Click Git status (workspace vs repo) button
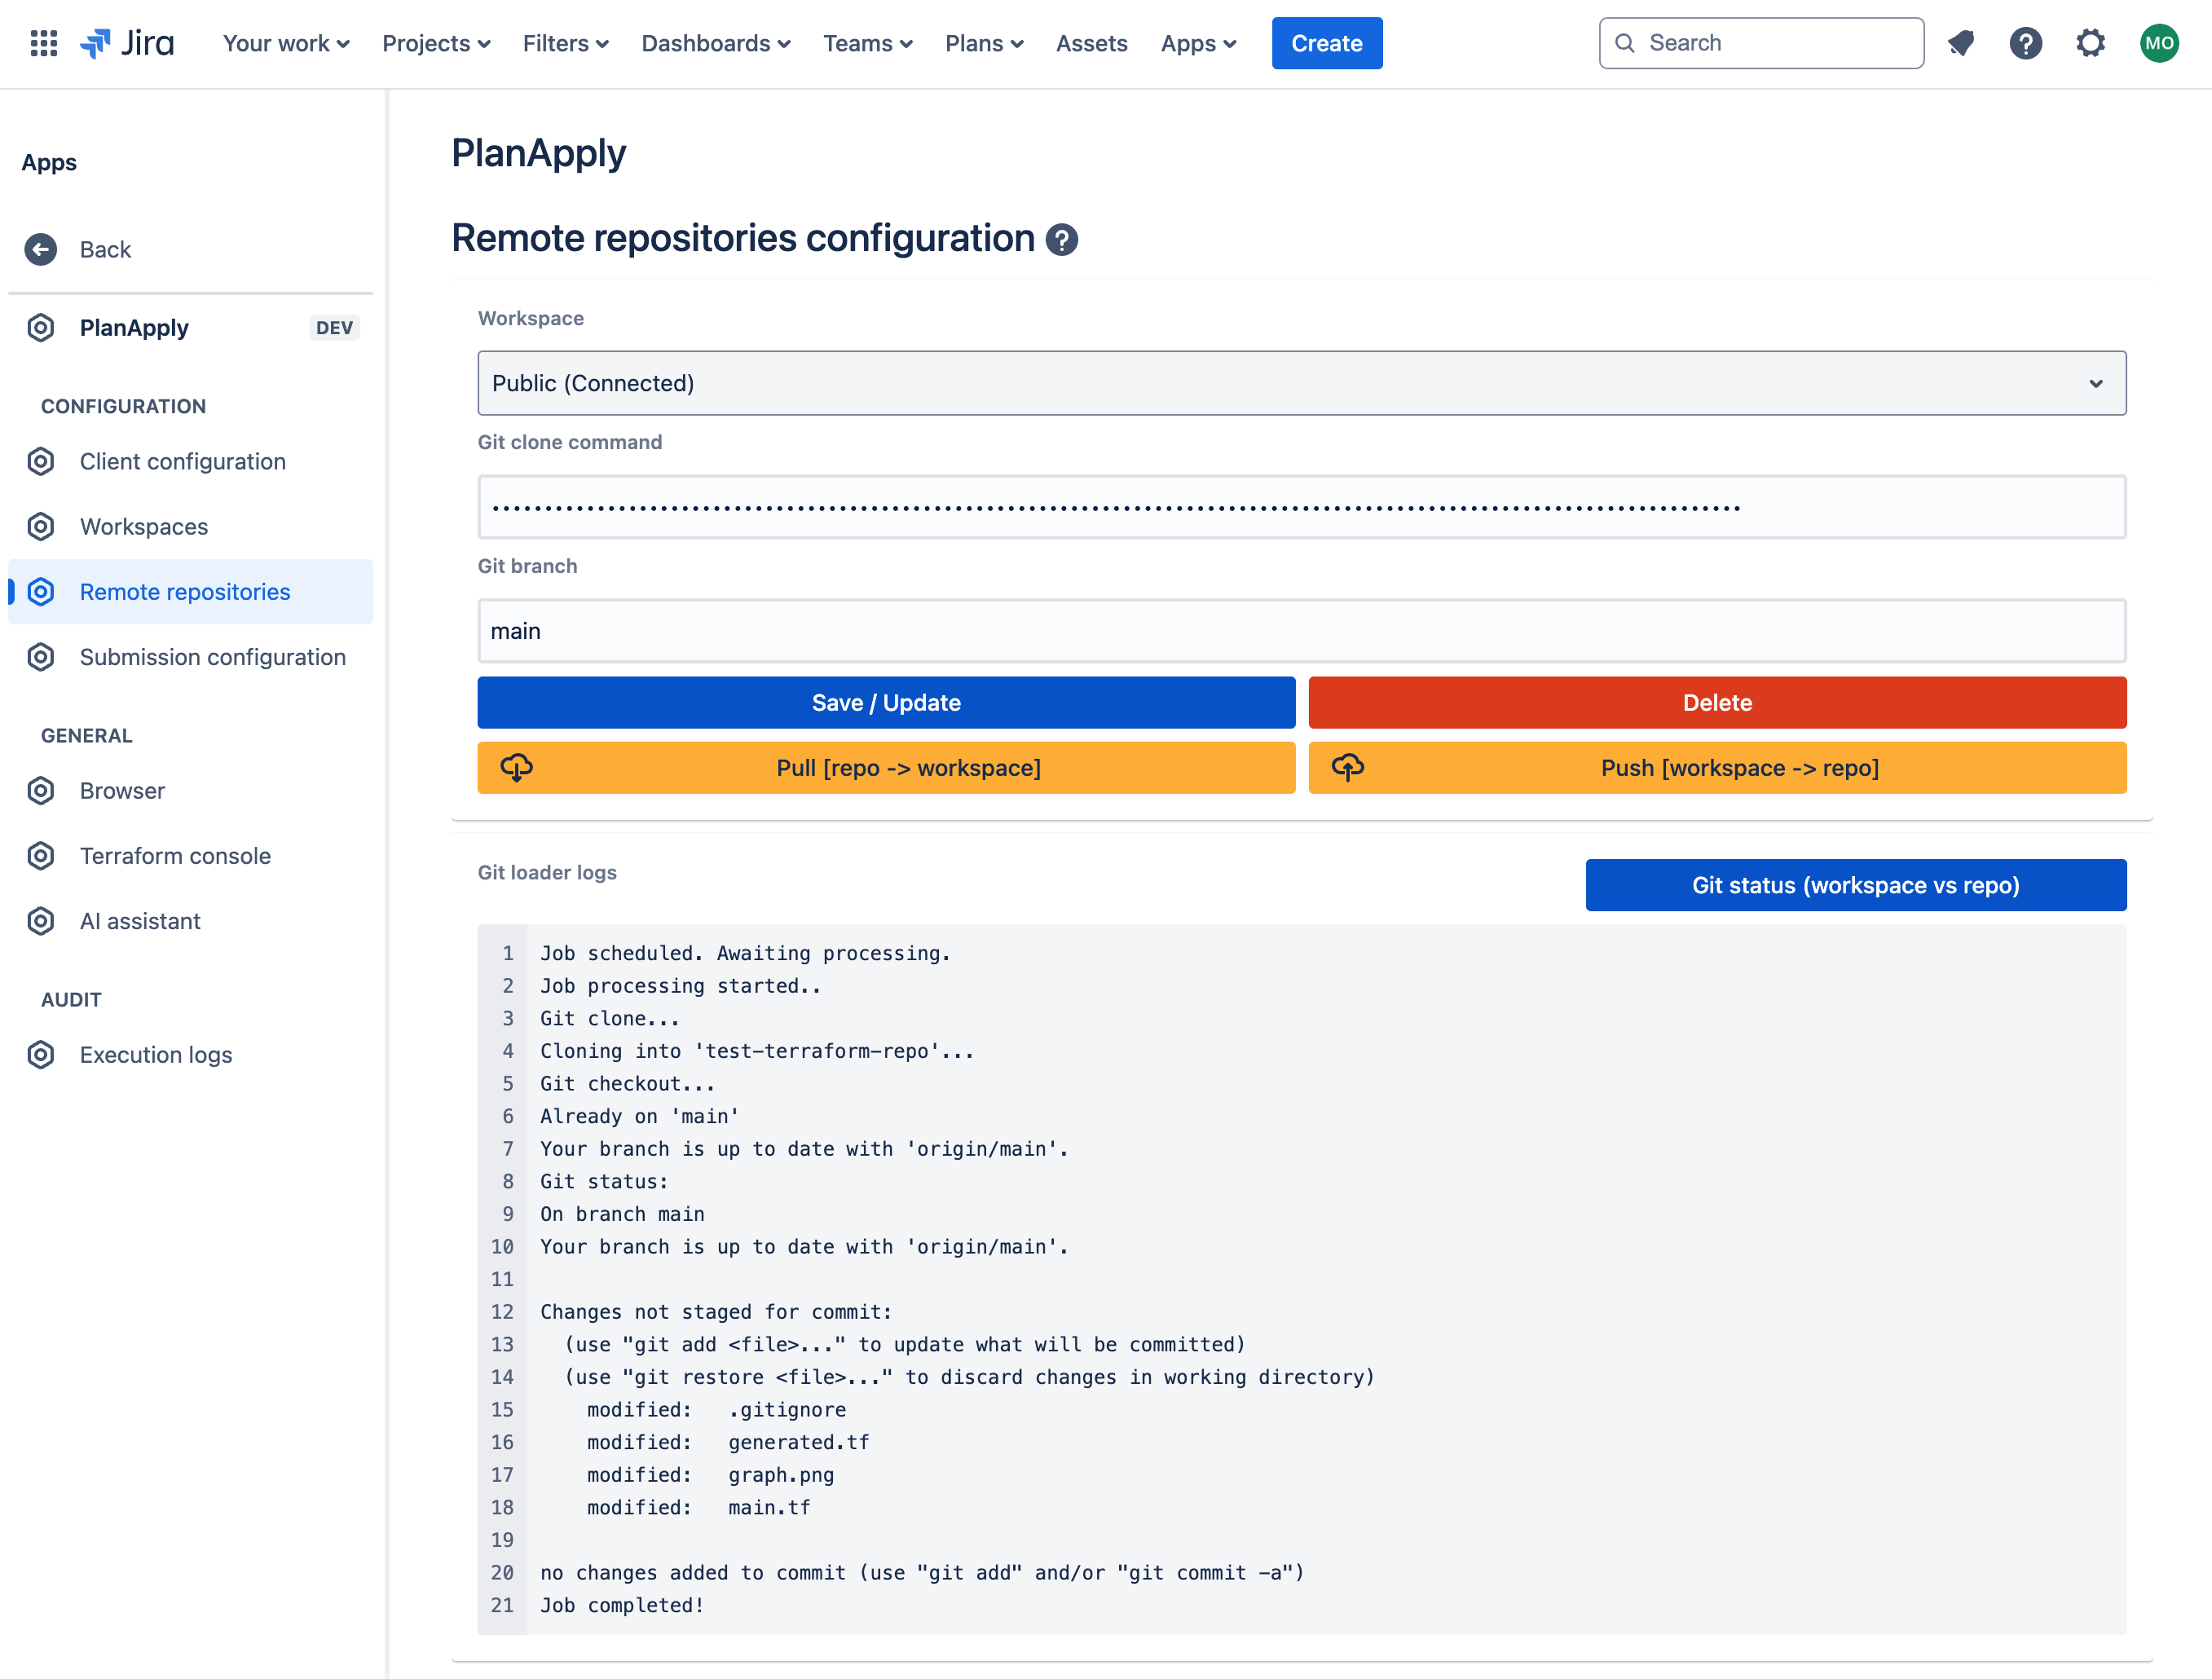Screen dimensions: 2212x1679 1855,885
